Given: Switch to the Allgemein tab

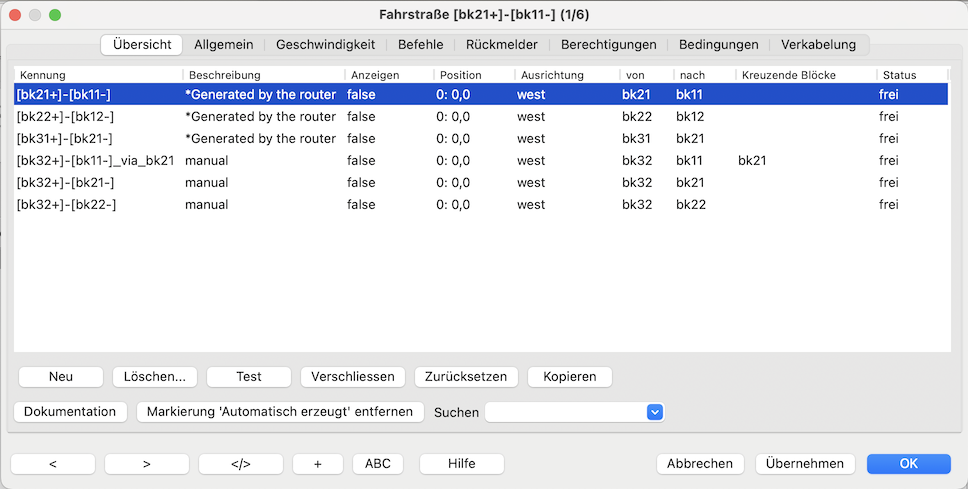Looking at the screenshot, I should (x=223, y=45).
